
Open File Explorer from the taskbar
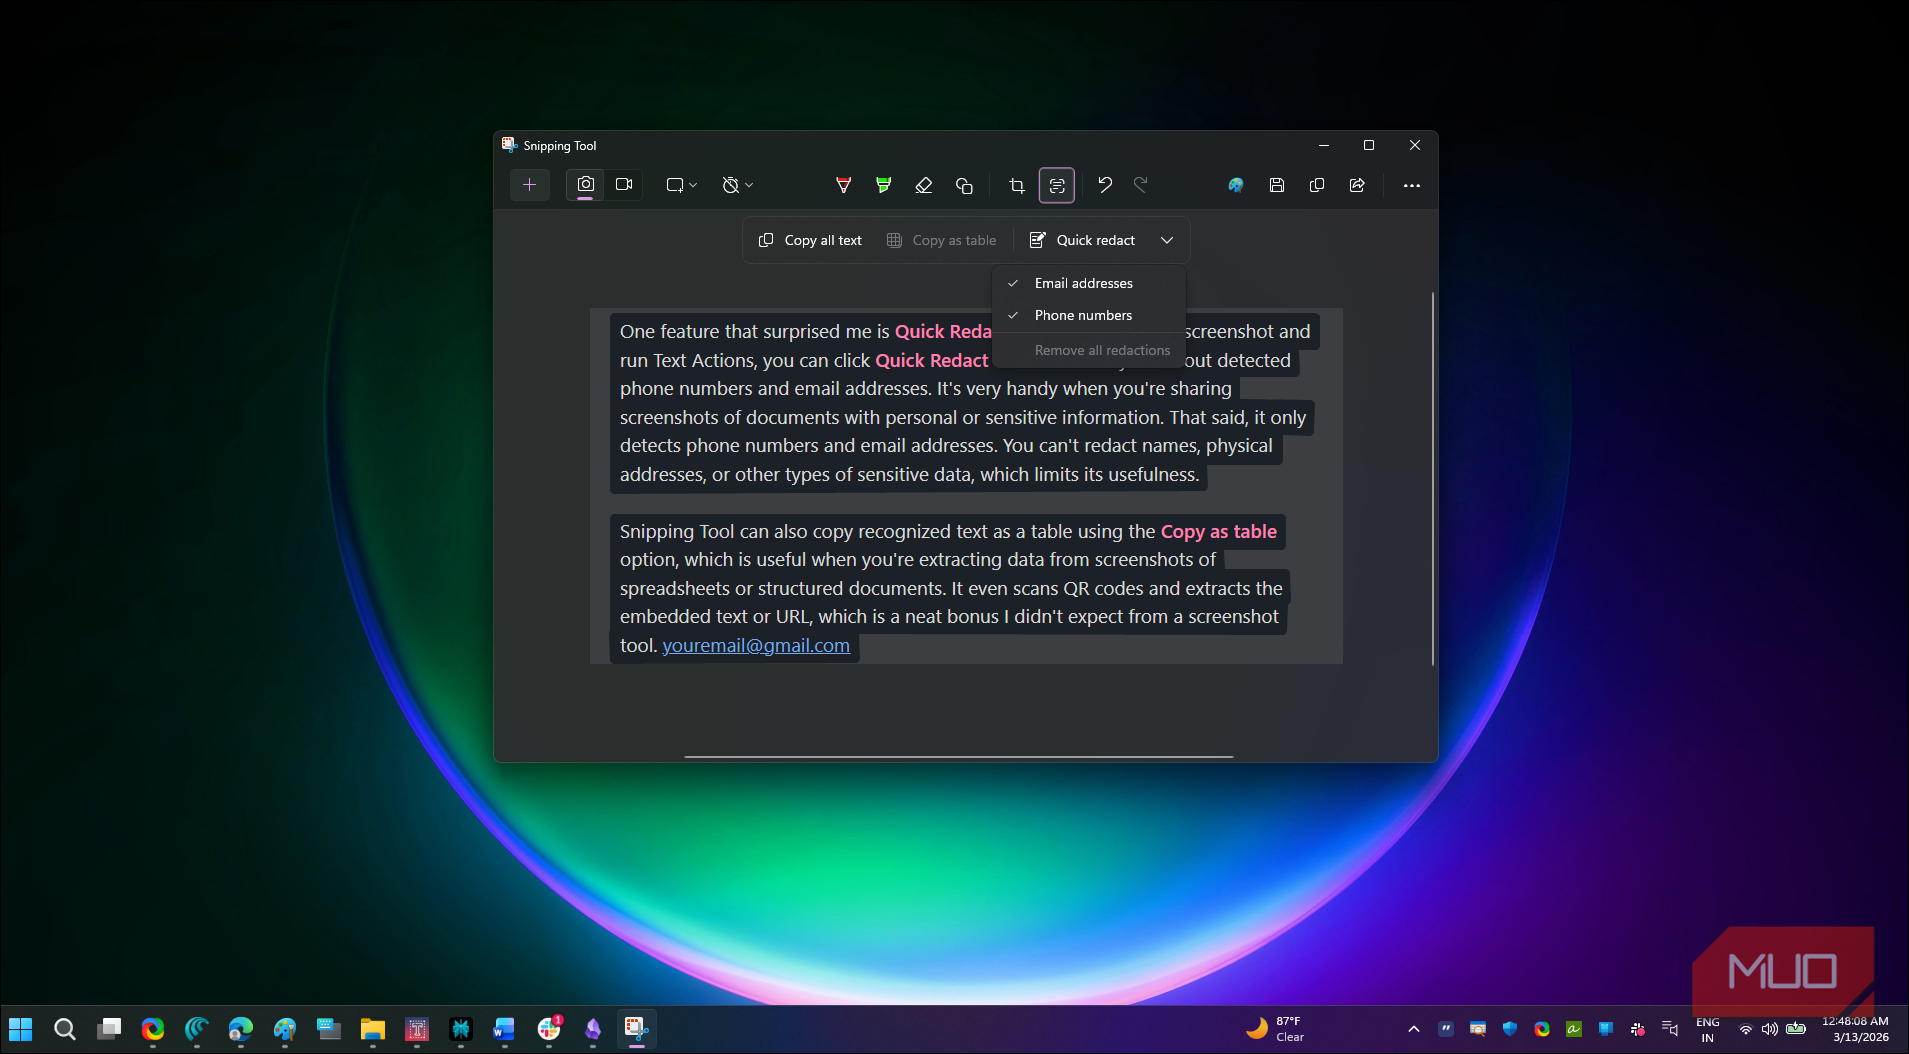[372, 1029]
